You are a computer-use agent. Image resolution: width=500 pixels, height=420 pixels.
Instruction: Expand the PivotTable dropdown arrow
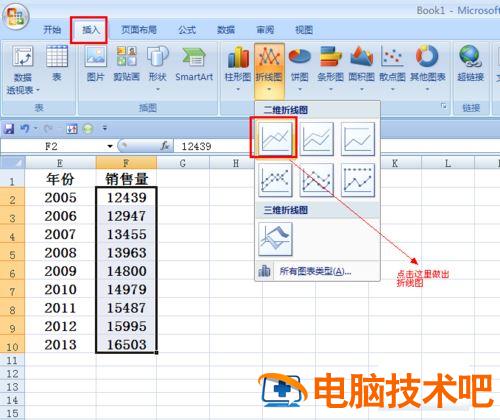click(38, 90)
